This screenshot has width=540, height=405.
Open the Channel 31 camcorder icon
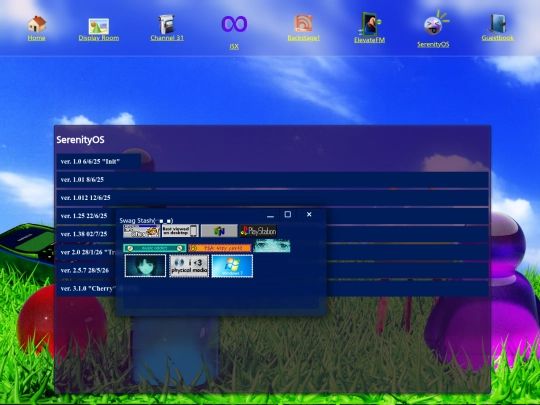(x=167, y=24)
